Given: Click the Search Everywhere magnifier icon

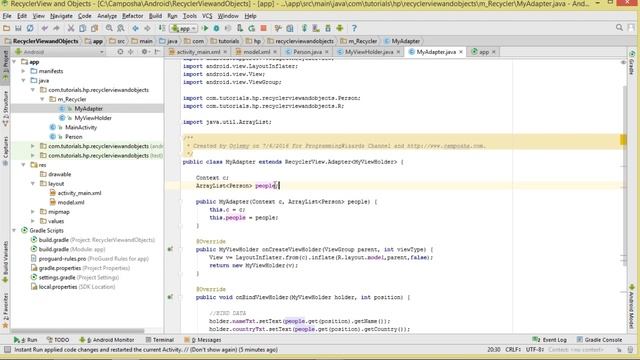Looking at the screenshot, I should click(619, 28).
